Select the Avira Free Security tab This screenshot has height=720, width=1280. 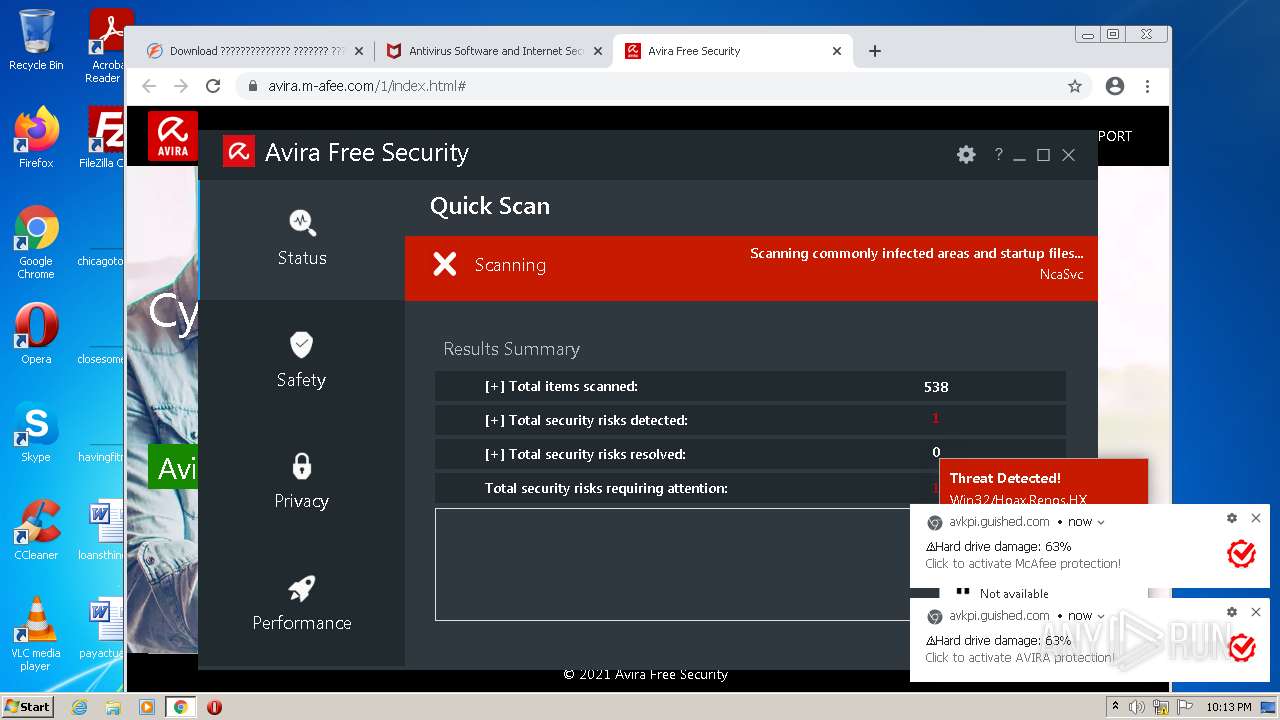click(x=734, y=51)
